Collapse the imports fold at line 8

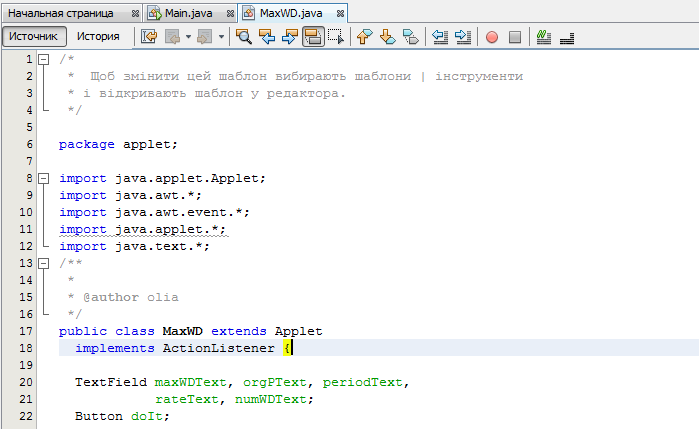[43, 178]
